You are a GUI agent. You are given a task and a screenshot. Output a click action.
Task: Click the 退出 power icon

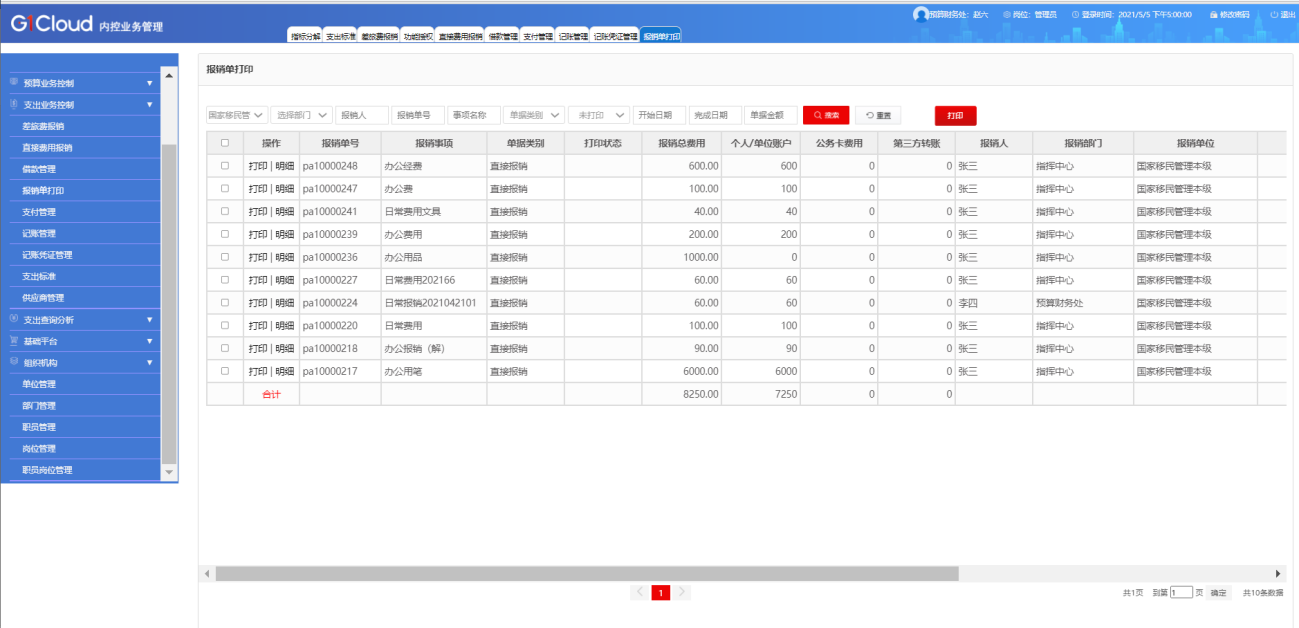pos(1274,15)
